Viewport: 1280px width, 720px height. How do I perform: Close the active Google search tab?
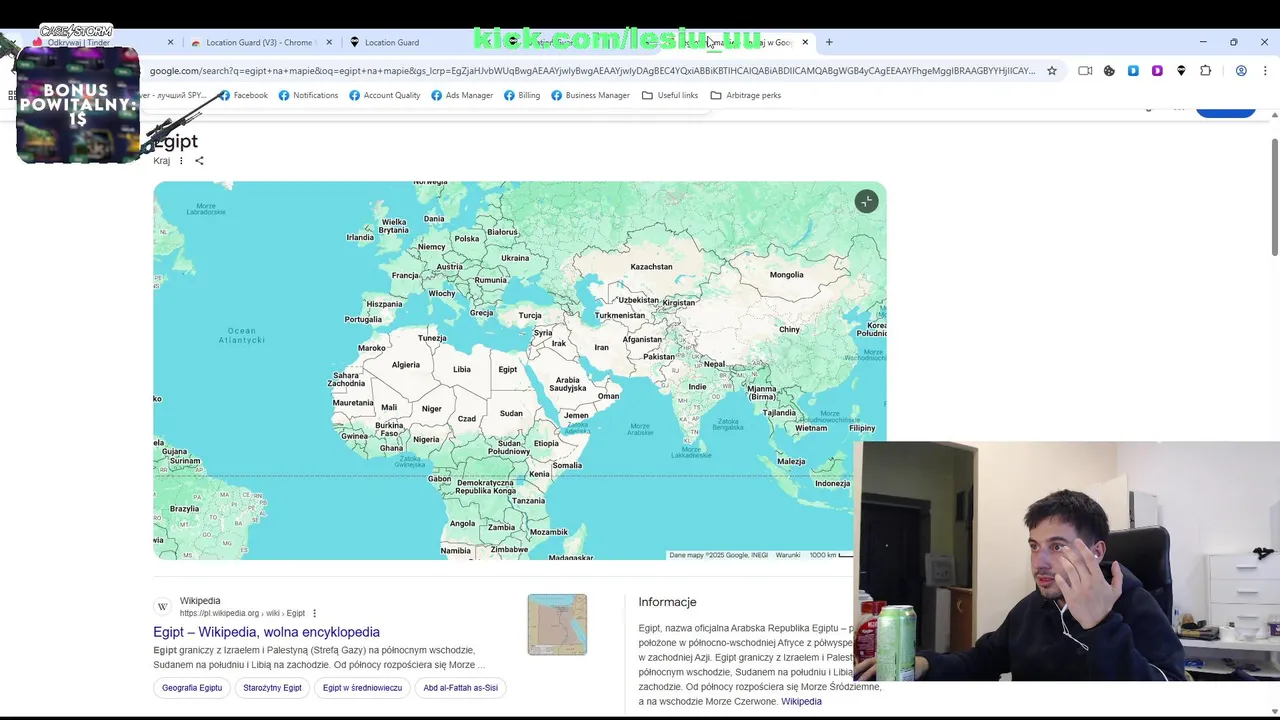click(x=805, y=42)
